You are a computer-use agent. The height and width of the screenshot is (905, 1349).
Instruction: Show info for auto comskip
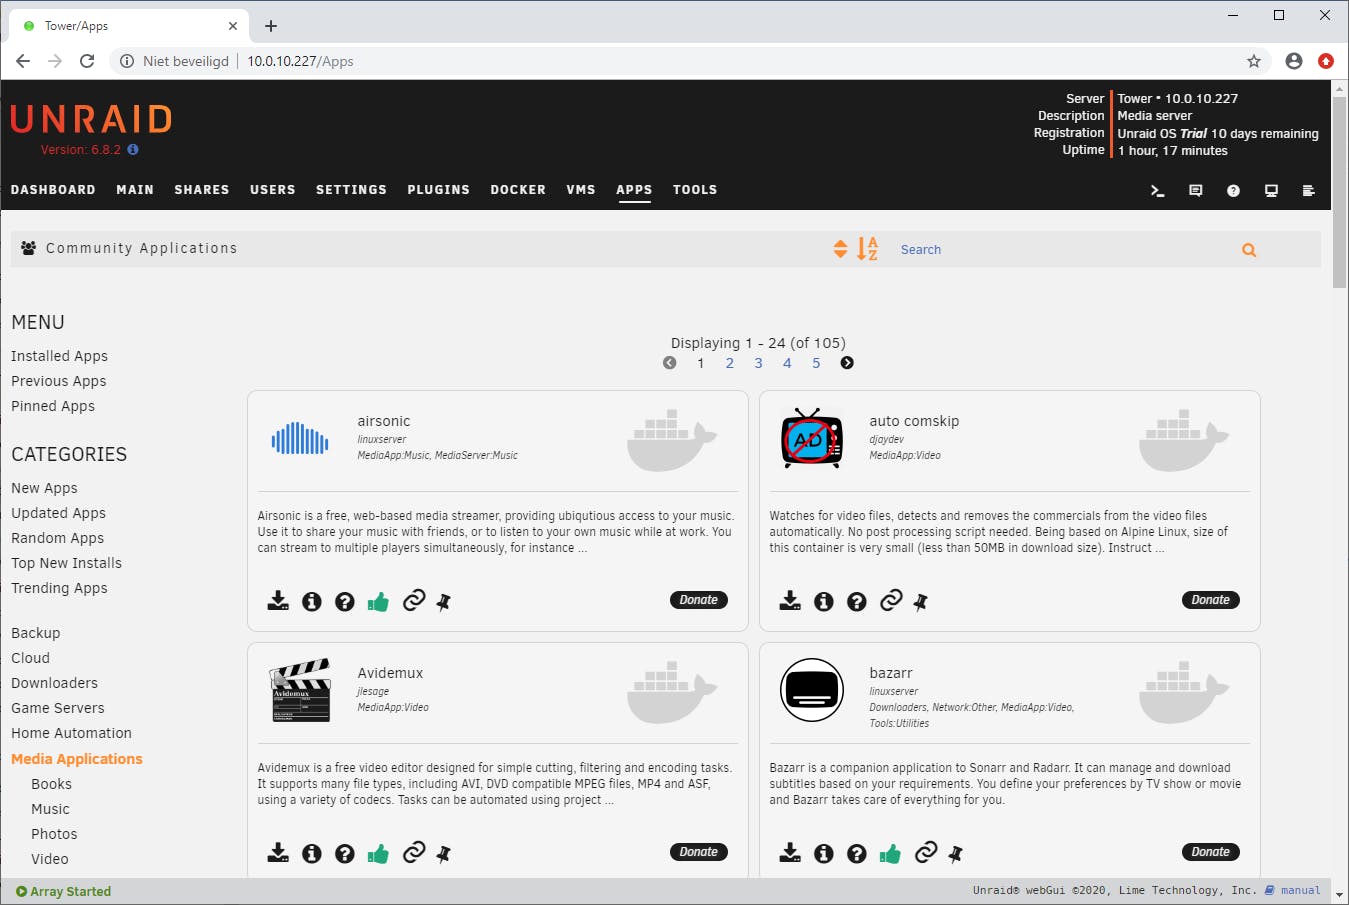click(x=824, y=601)
